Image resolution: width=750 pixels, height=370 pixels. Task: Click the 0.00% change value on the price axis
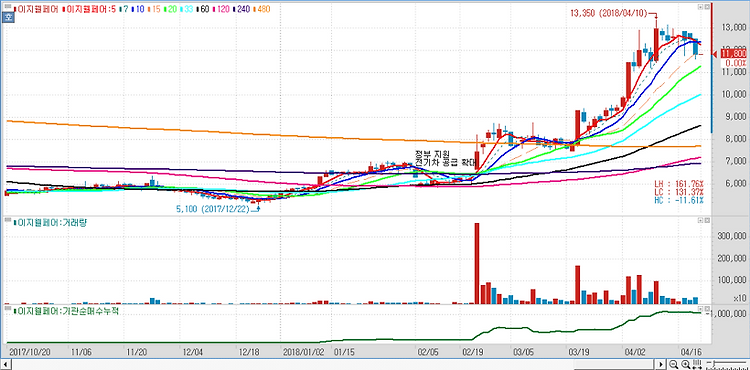click(x=735, y=63)
